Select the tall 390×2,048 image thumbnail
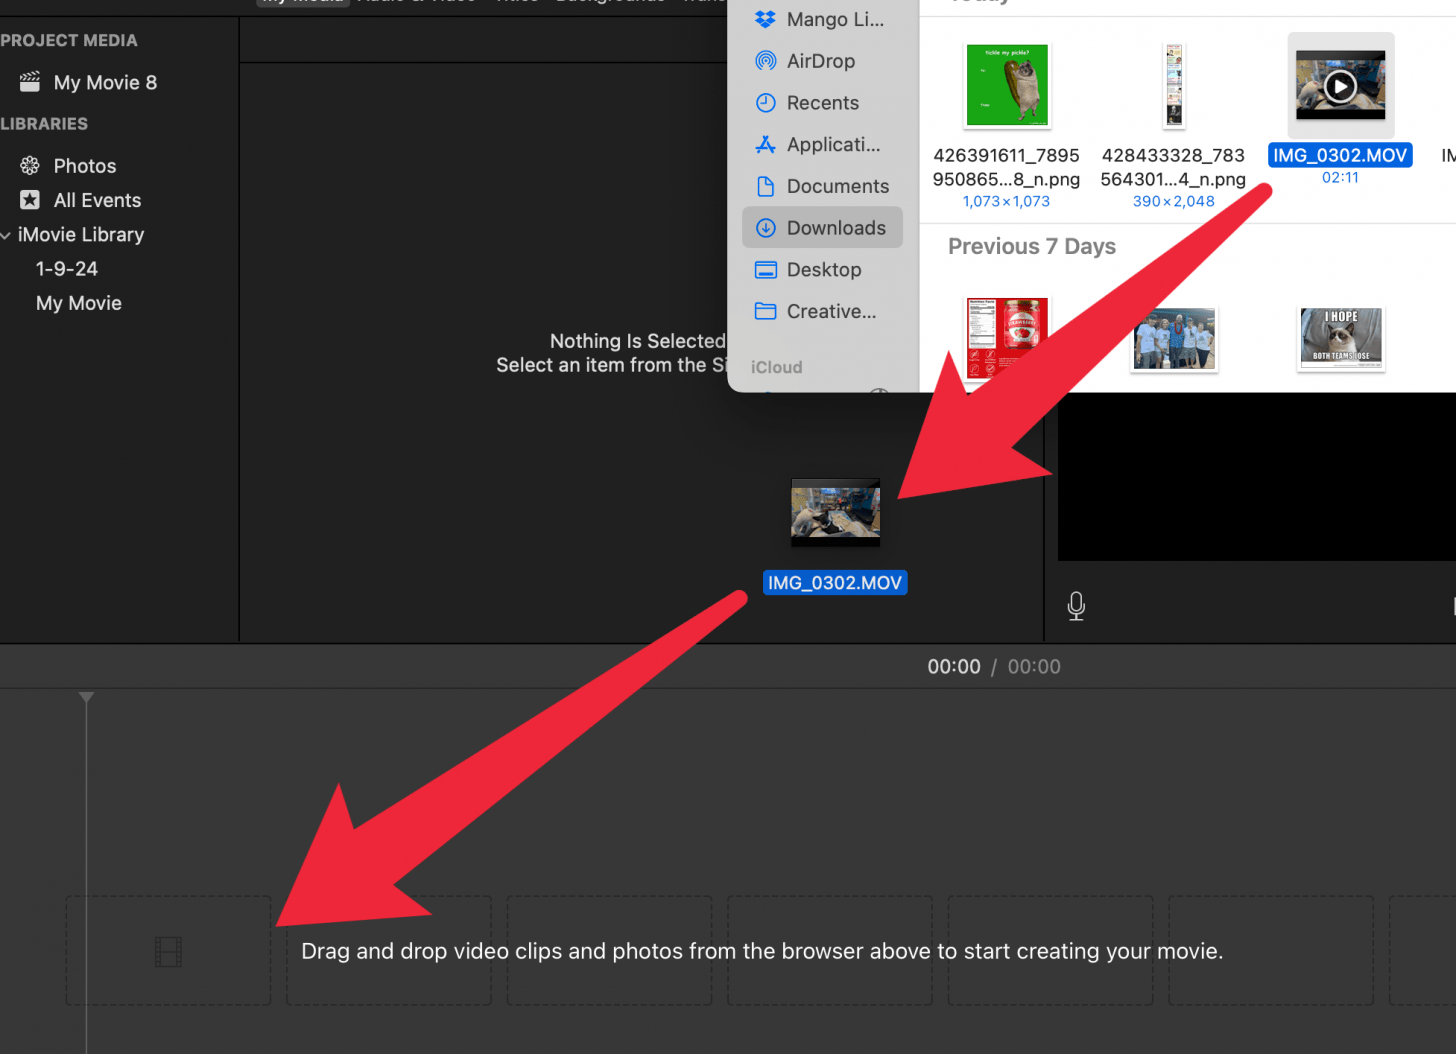The height and width of the screenshot is (1054, 1456). pyautogui.click(x=1174, y=85)
